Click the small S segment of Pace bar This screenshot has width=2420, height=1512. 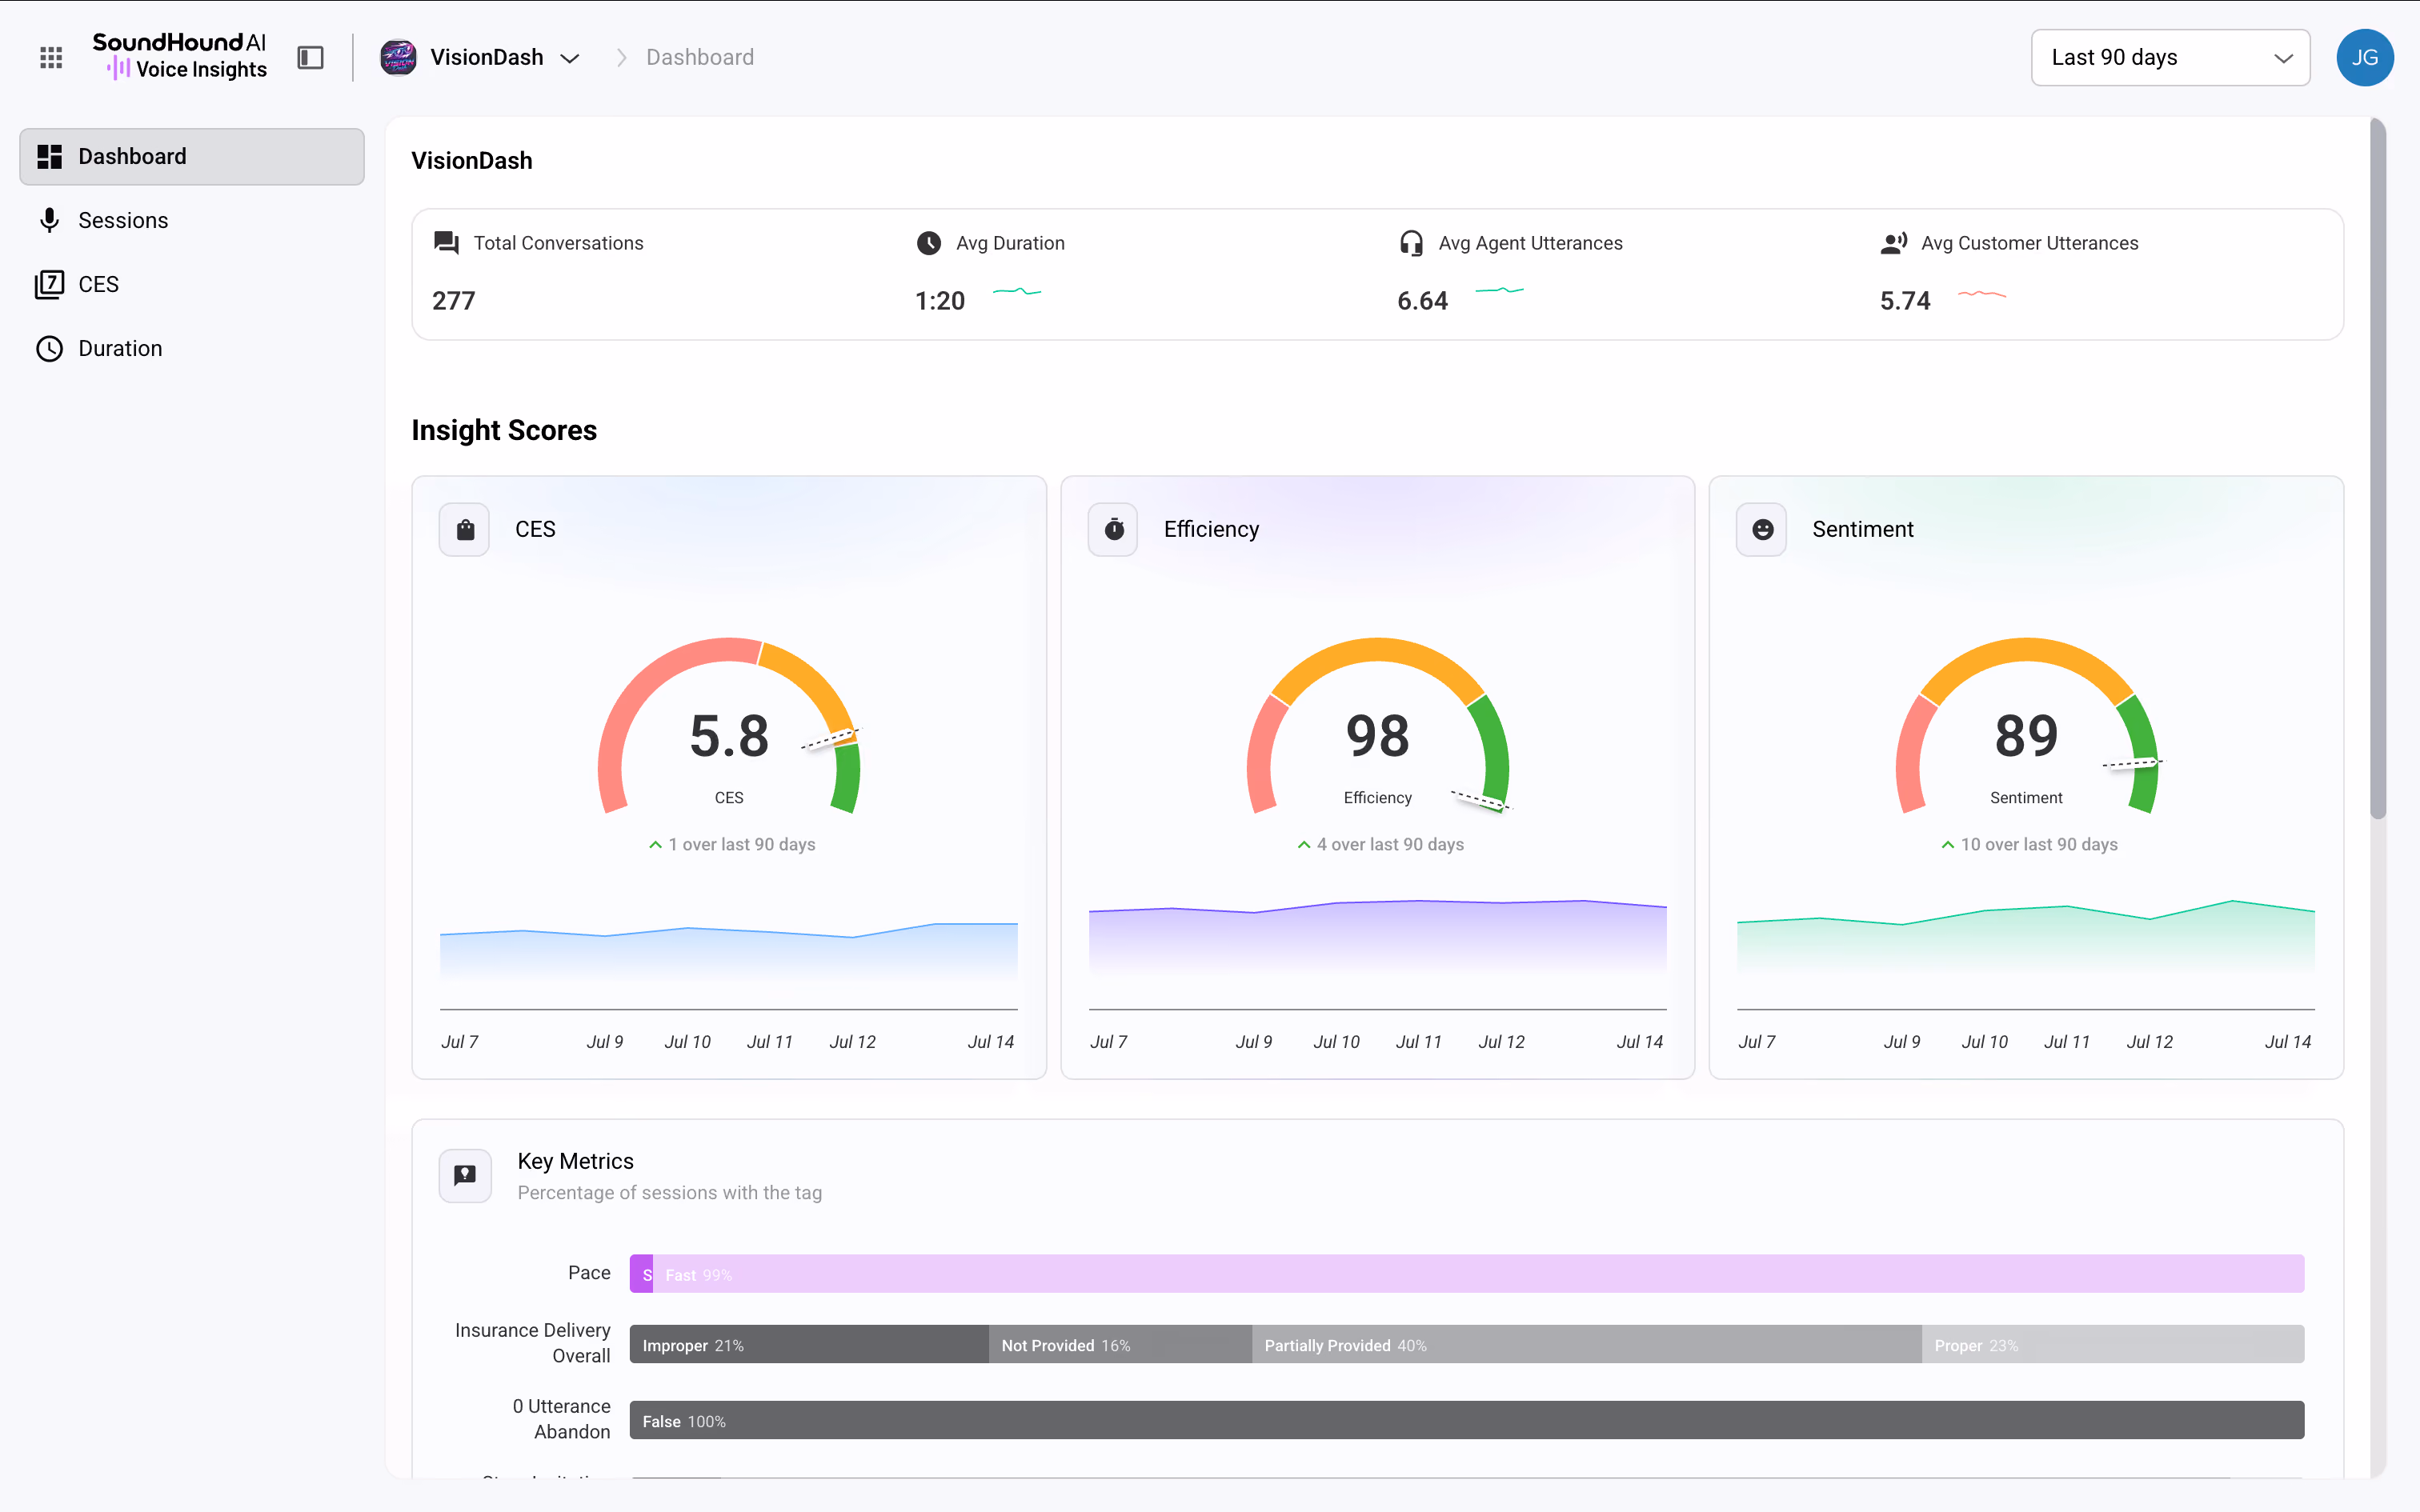click(642, 1274)
